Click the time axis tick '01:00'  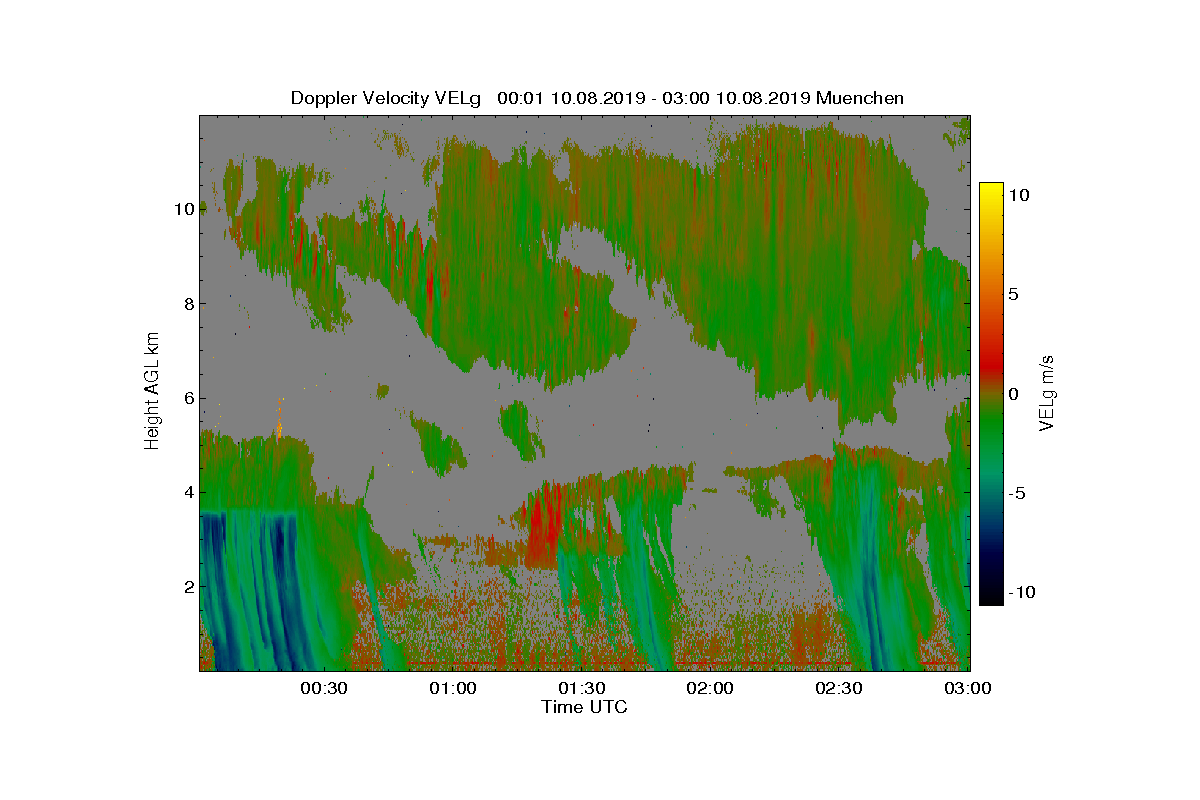452,688
